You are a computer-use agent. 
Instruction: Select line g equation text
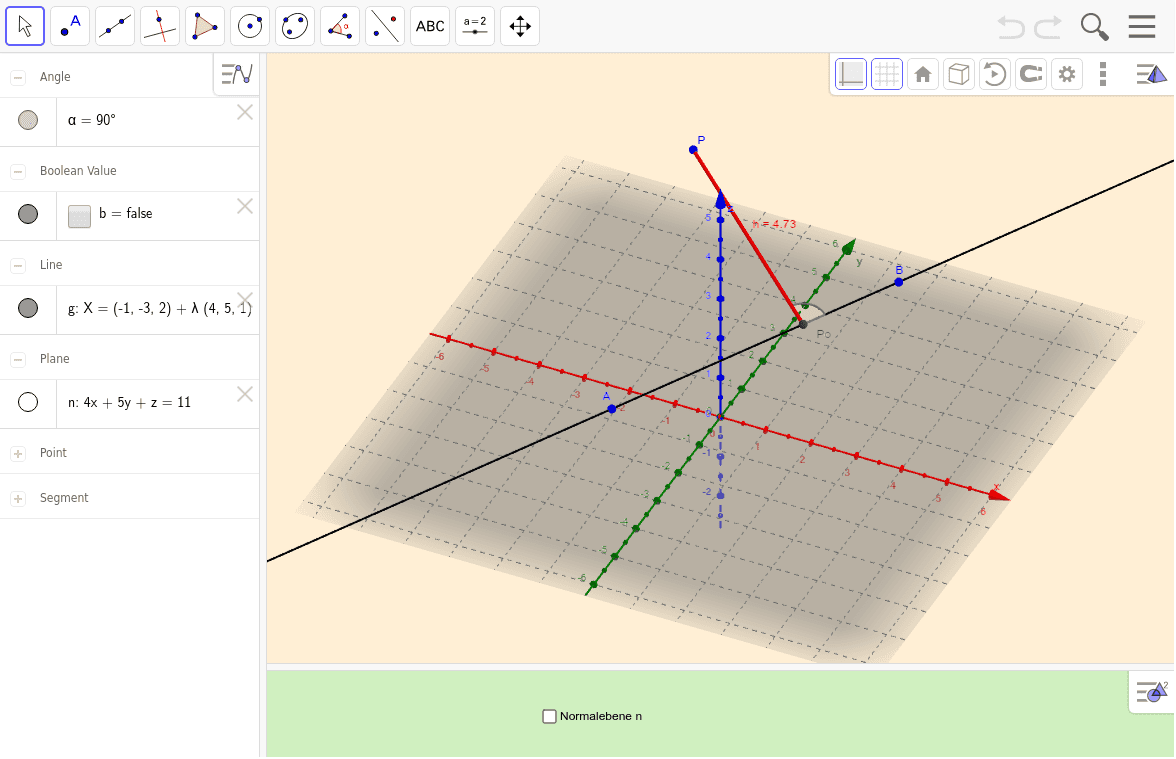pyautogui.click(x=160, y=308)
